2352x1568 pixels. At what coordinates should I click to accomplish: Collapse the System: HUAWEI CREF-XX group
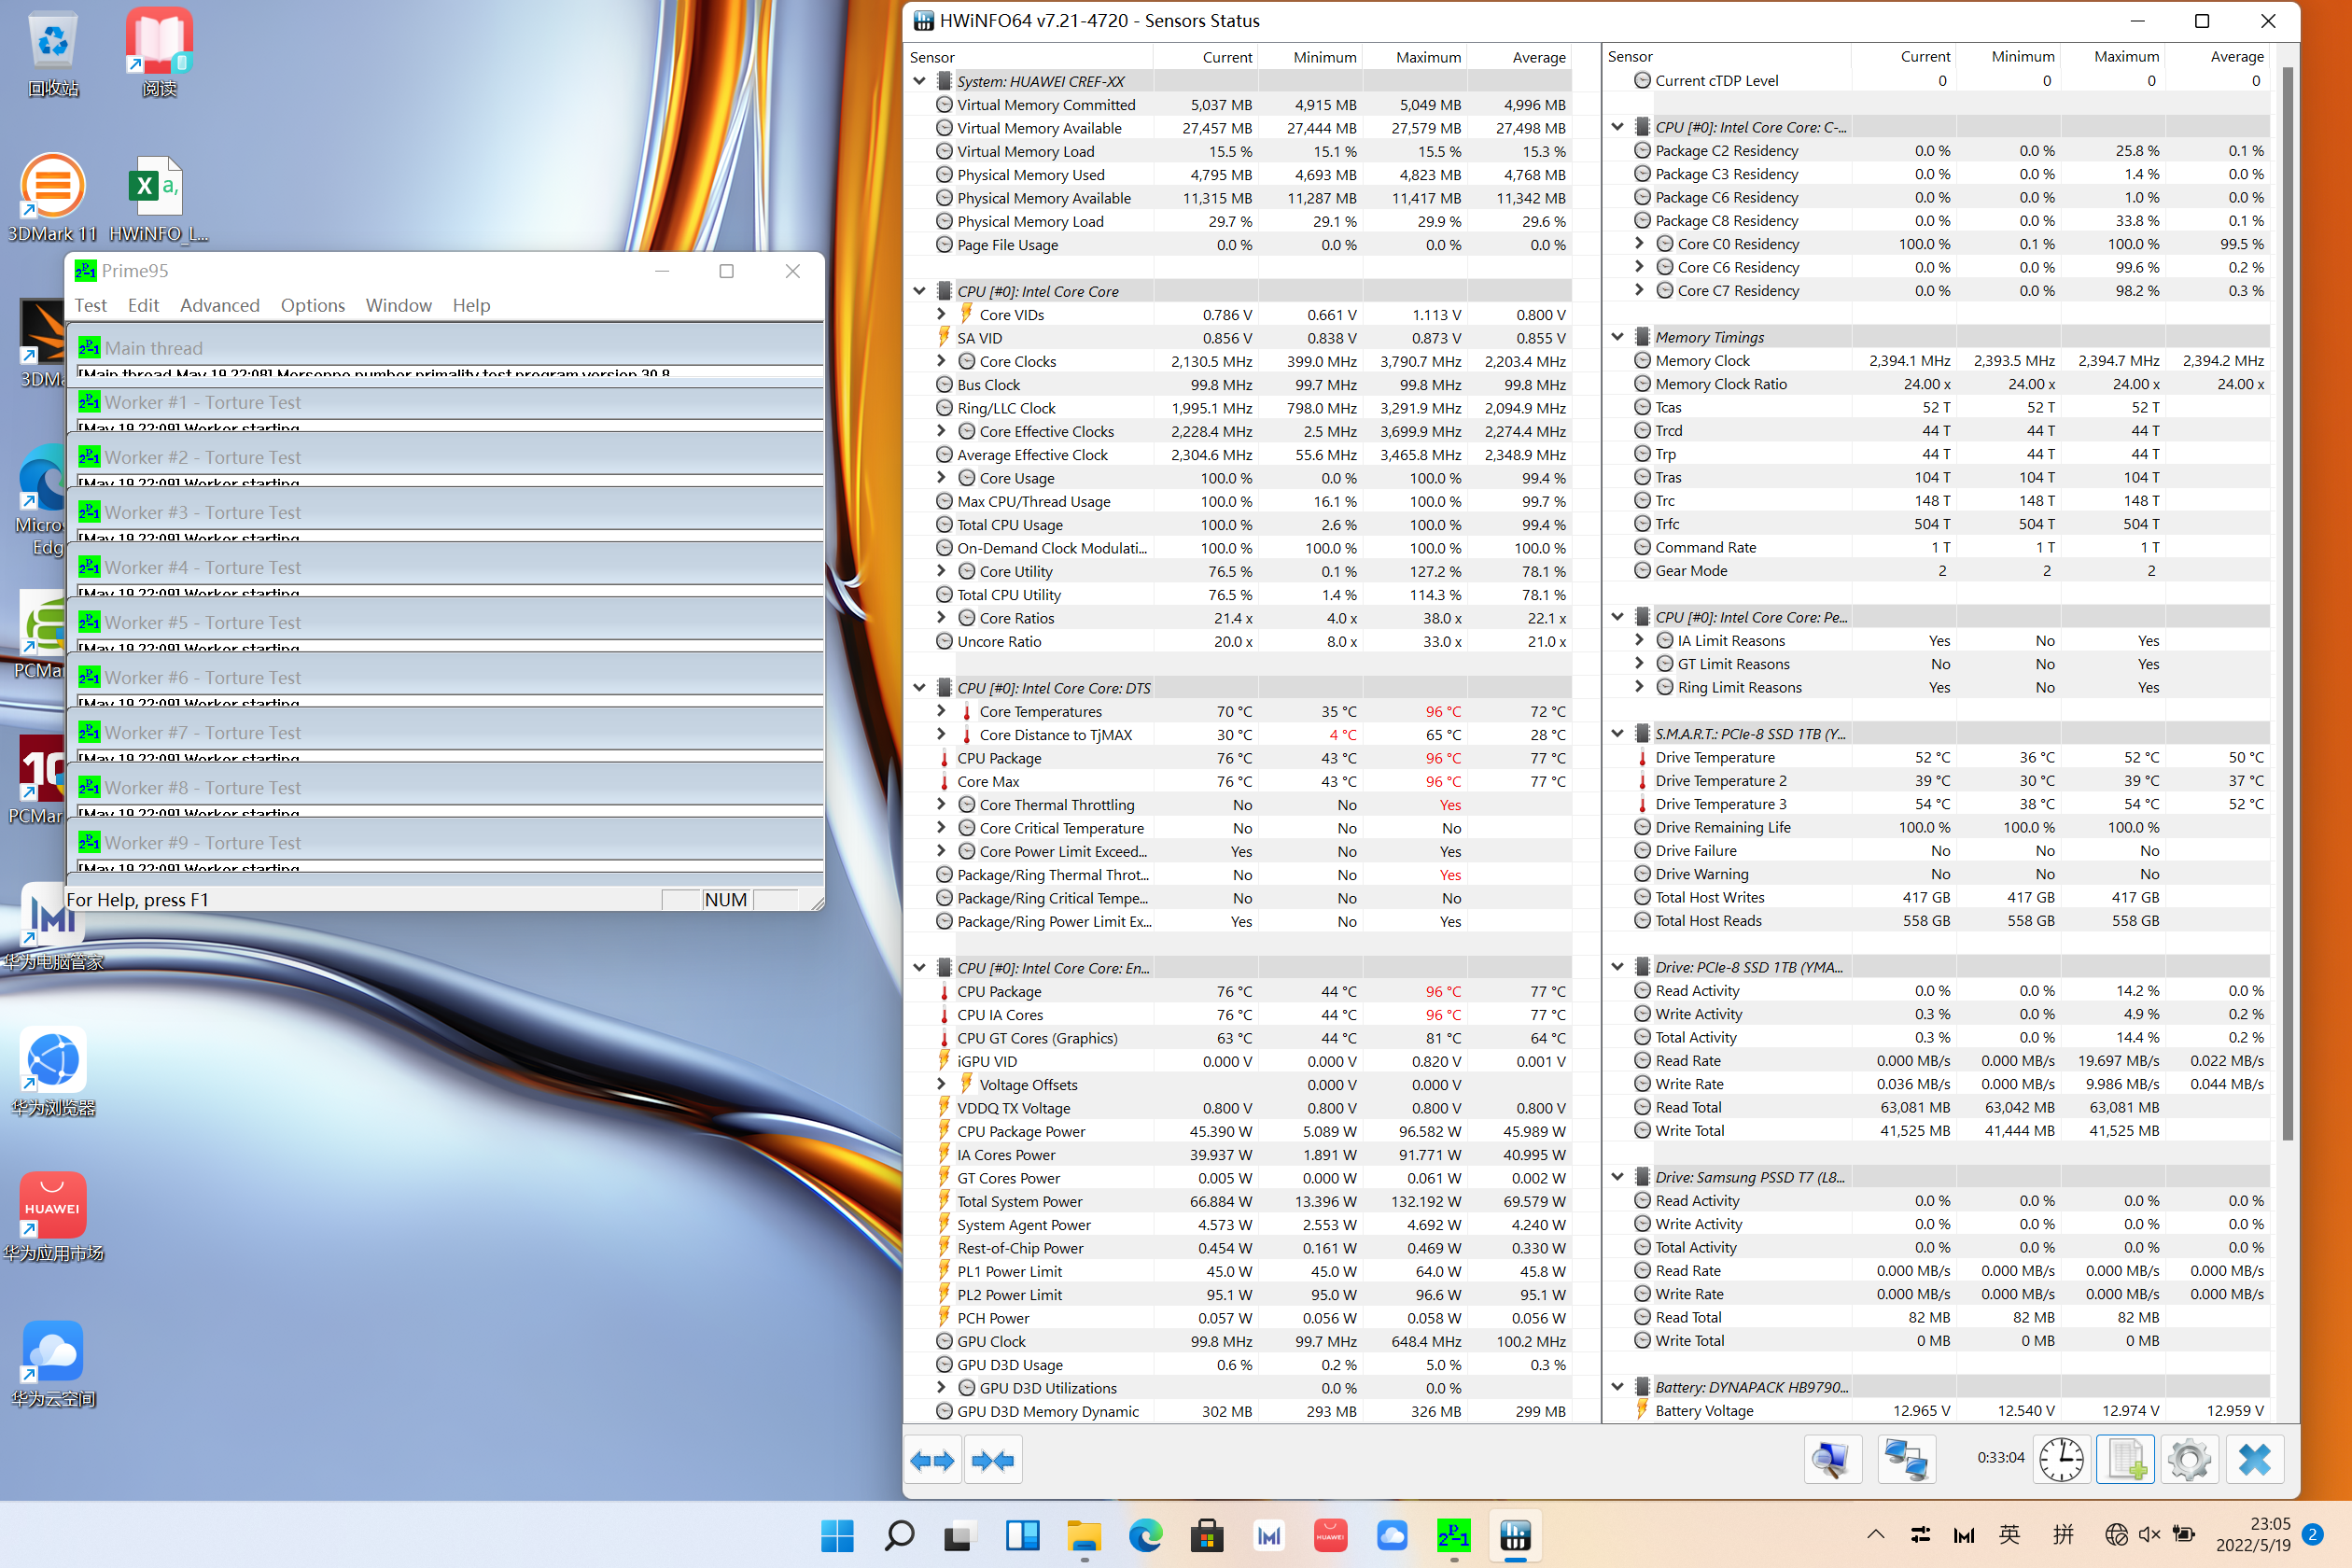pyautogui.click(x=919, y=81)
